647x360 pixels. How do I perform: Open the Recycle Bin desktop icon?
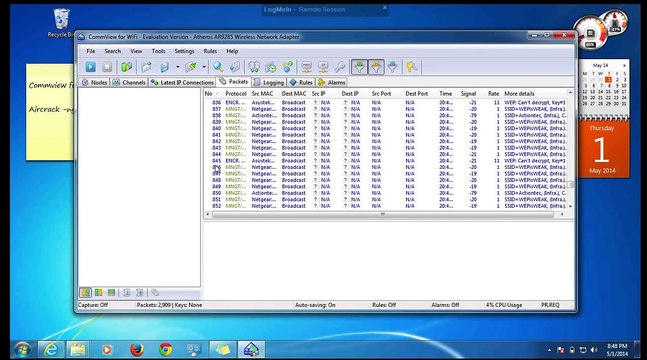click(61, 23)
